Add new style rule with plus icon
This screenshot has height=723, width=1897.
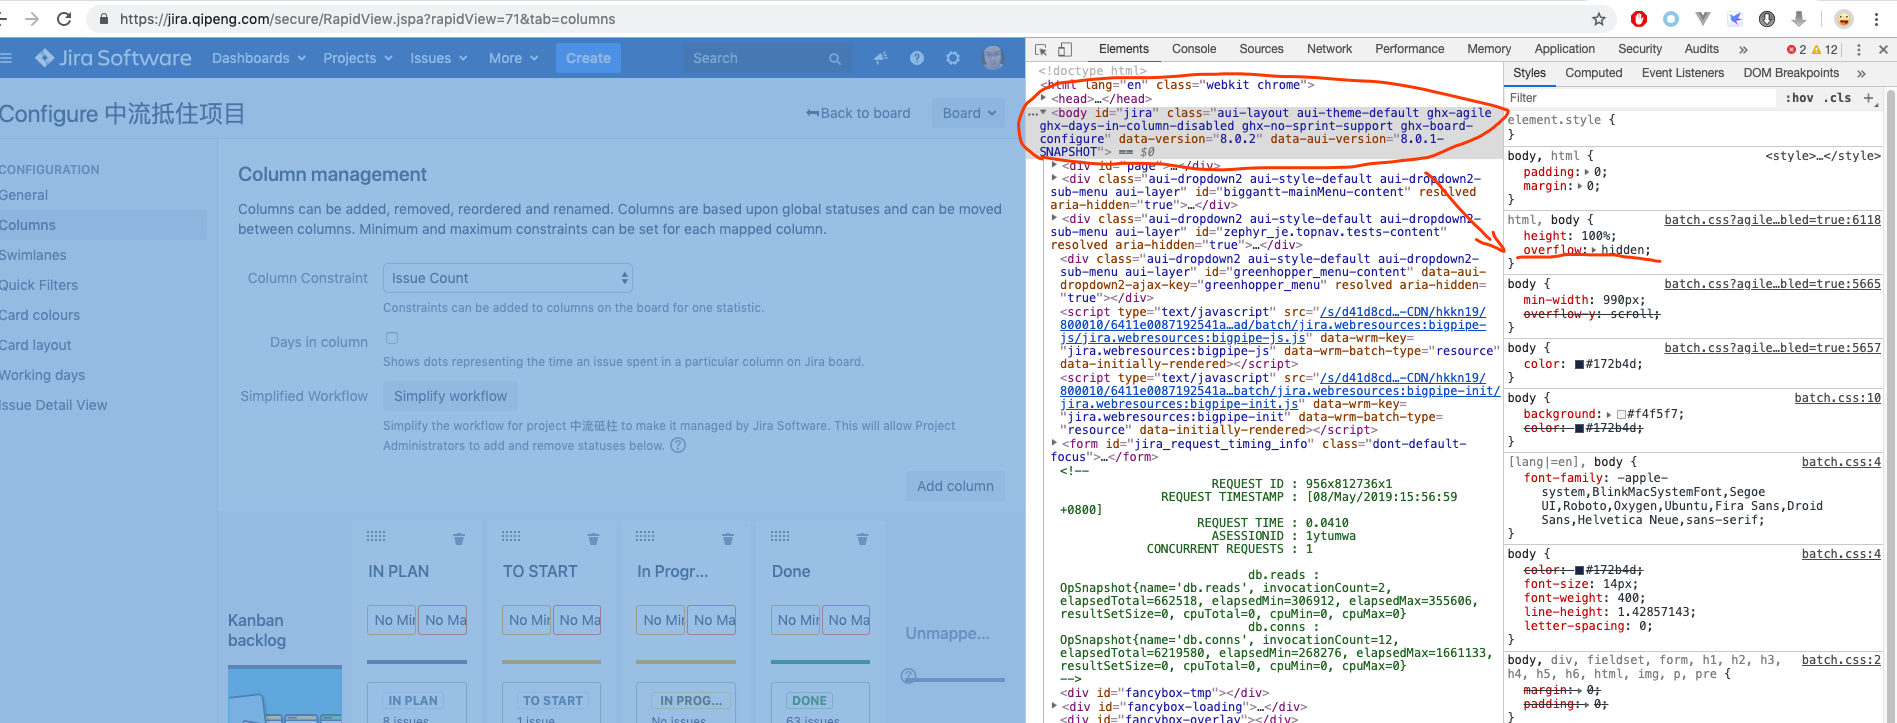click(1868, 98)
